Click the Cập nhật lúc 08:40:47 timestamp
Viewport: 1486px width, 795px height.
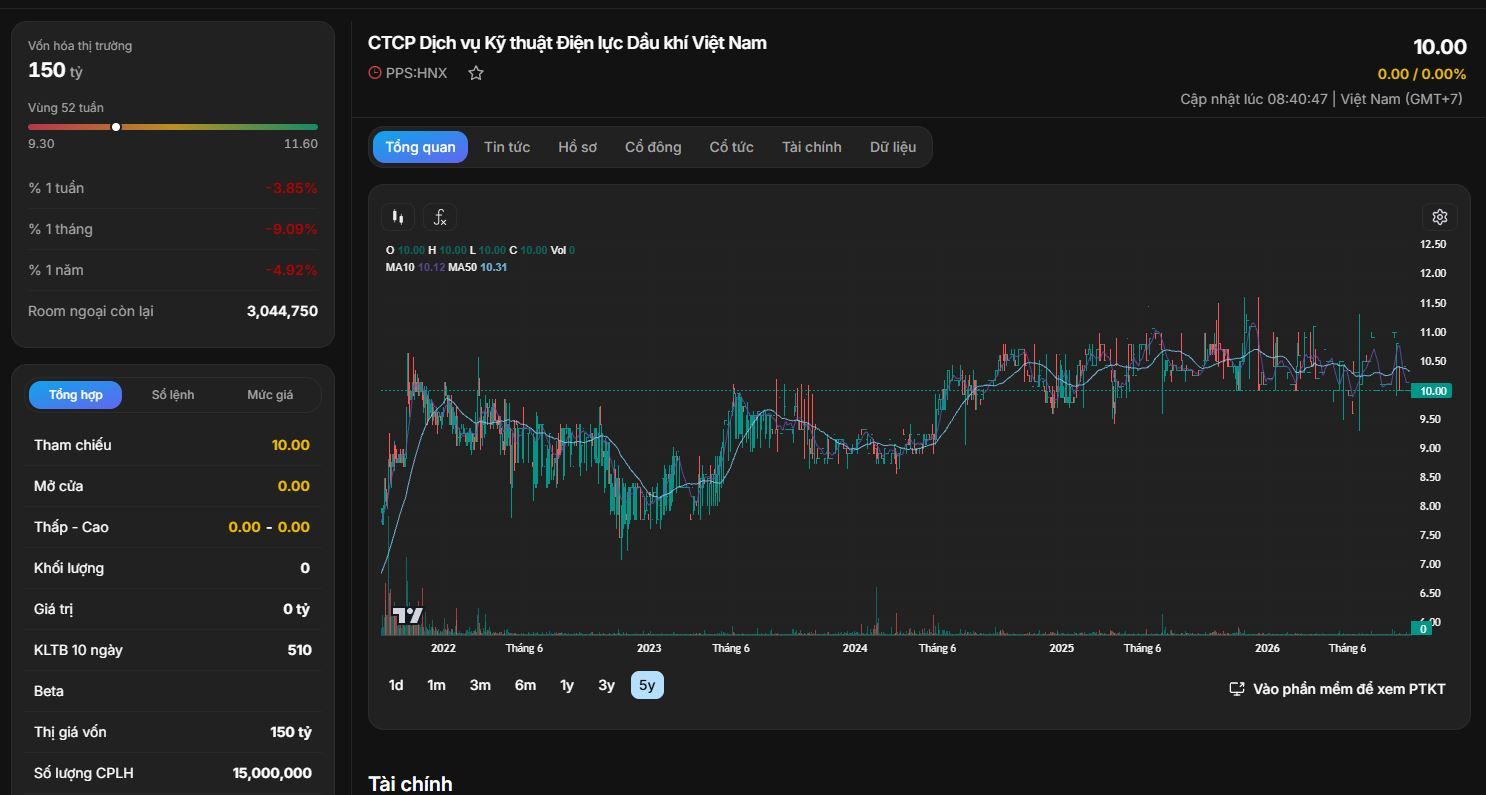click(x=1254, y=99)
